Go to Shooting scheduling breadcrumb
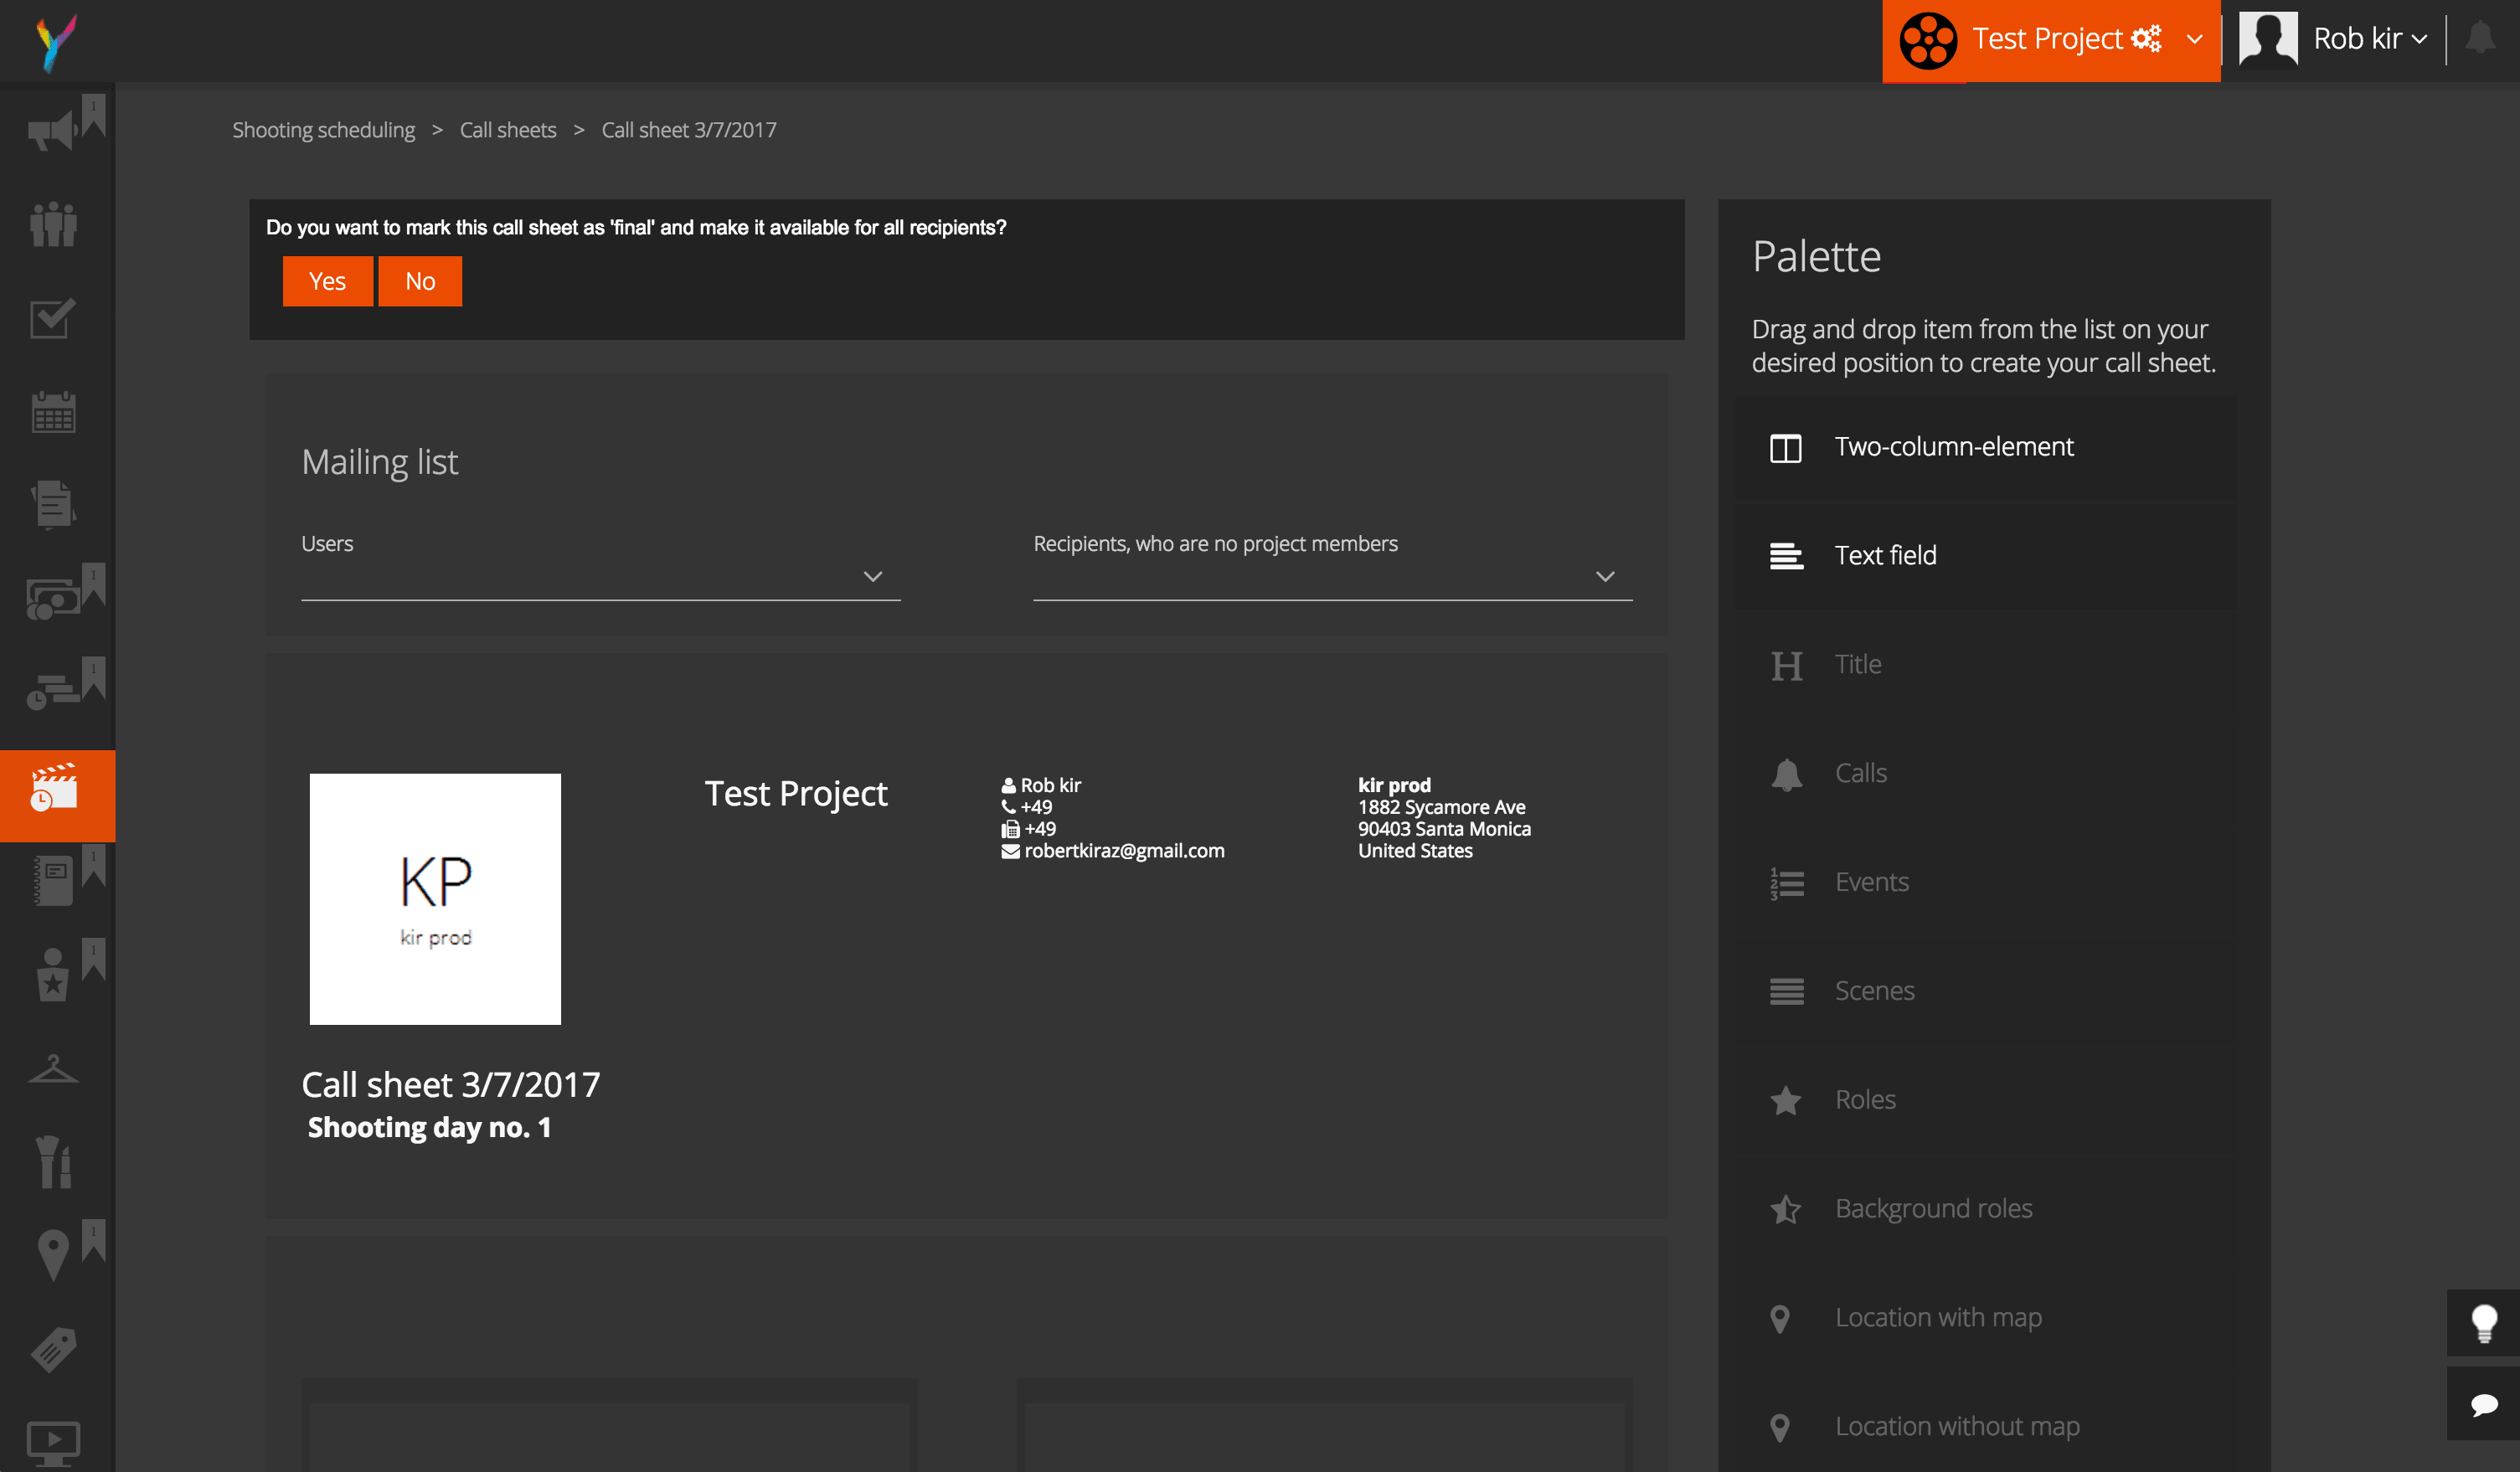 coord(323,130)
